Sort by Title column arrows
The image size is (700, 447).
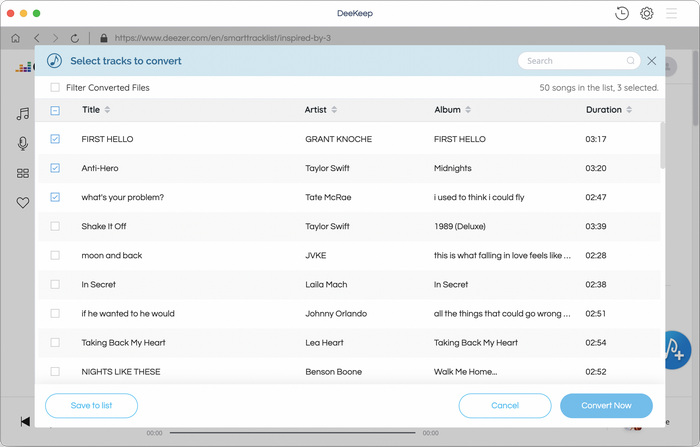[x=107, y=110]
